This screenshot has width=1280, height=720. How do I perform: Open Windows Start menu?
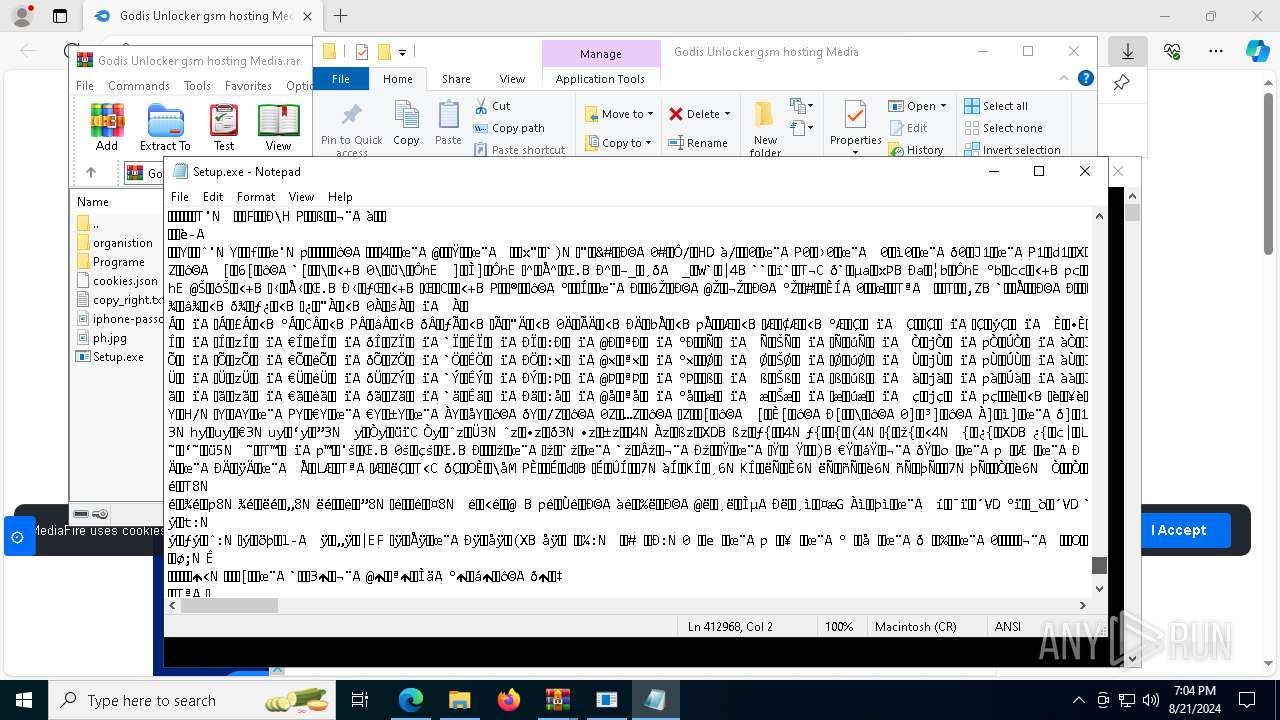click(x=23, y=700)
